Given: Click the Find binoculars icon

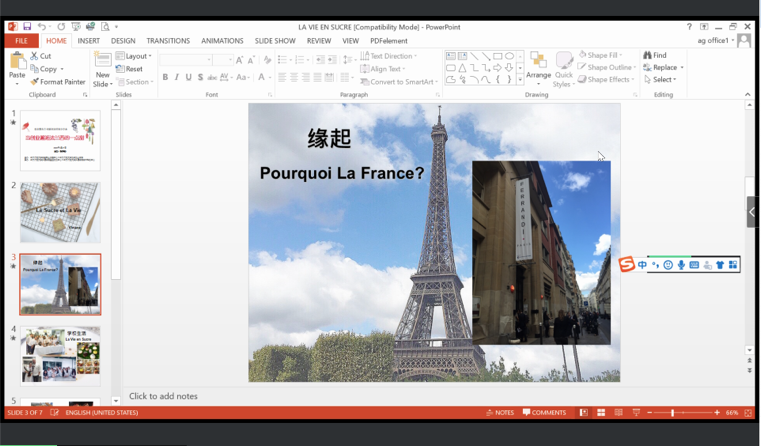Looking at the screenshot, I should [x=648, y=56].
